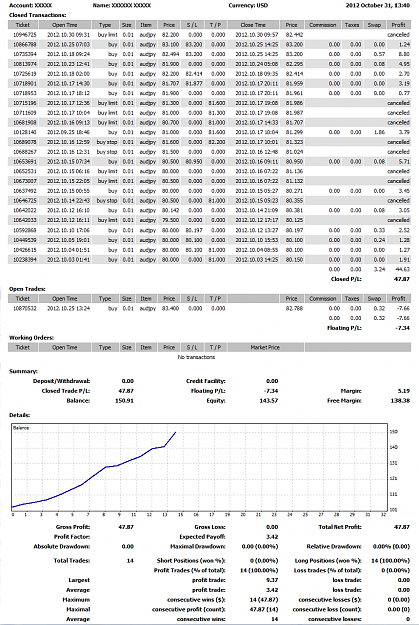Viewport: 419px width, 625px height.
Task: Select ticket number 10866788
Action: click(25, 44)
